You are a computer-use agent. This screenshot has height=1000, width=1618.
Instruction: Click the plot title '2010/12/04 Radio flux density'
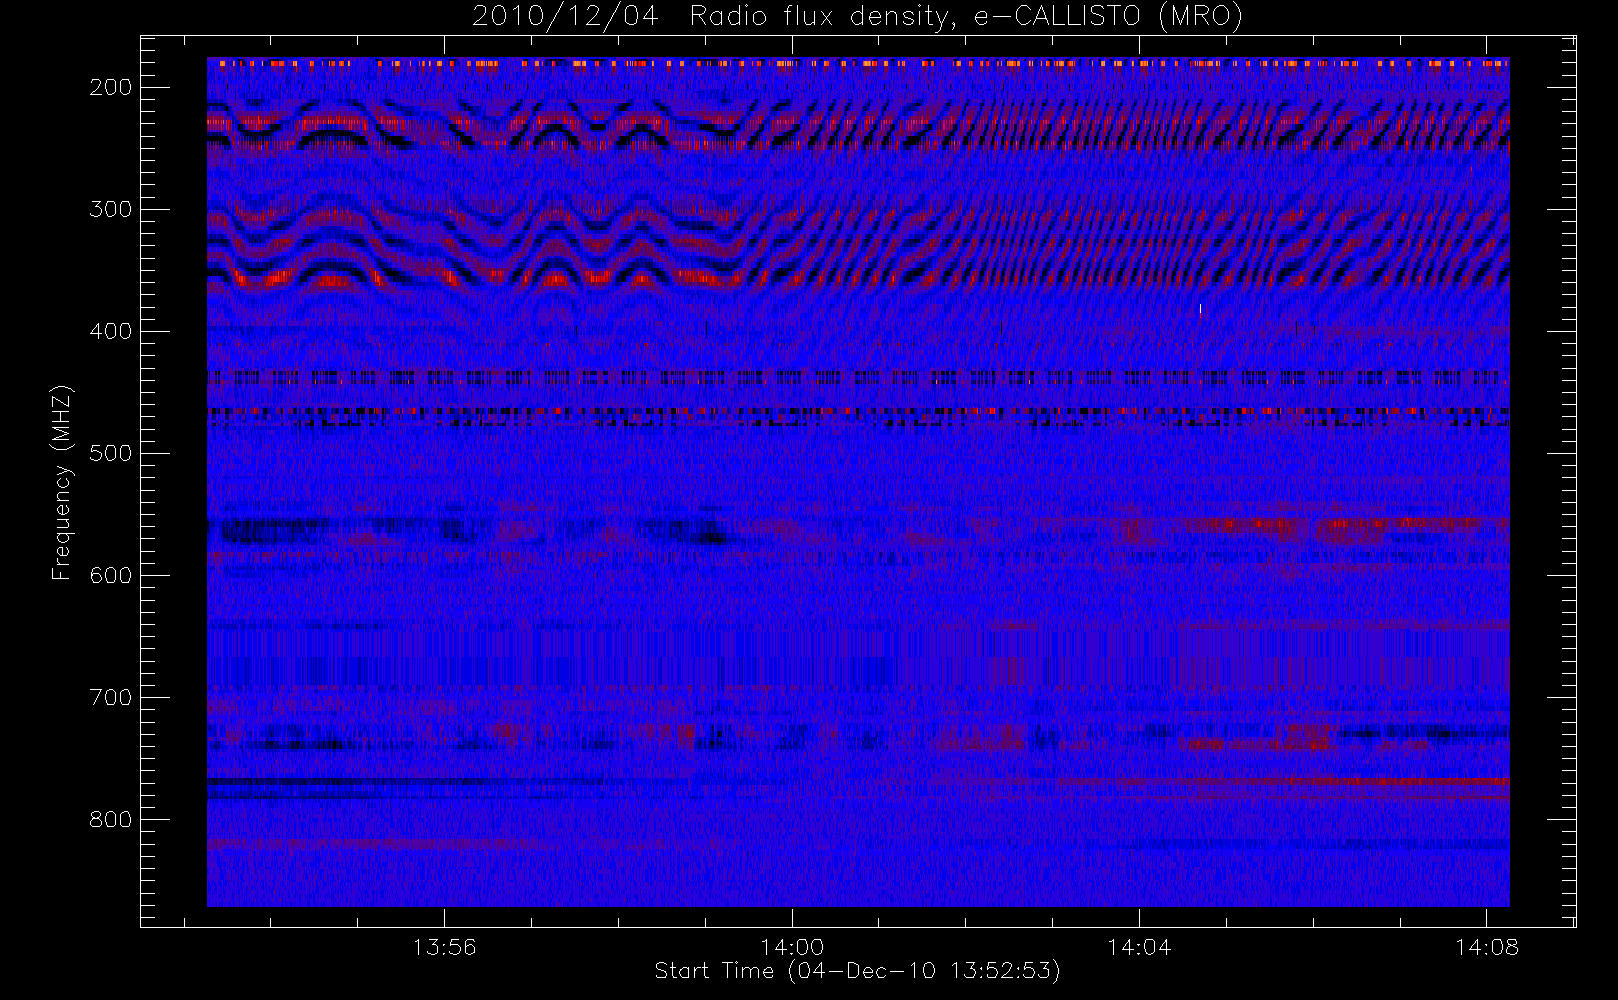[857, 17]
